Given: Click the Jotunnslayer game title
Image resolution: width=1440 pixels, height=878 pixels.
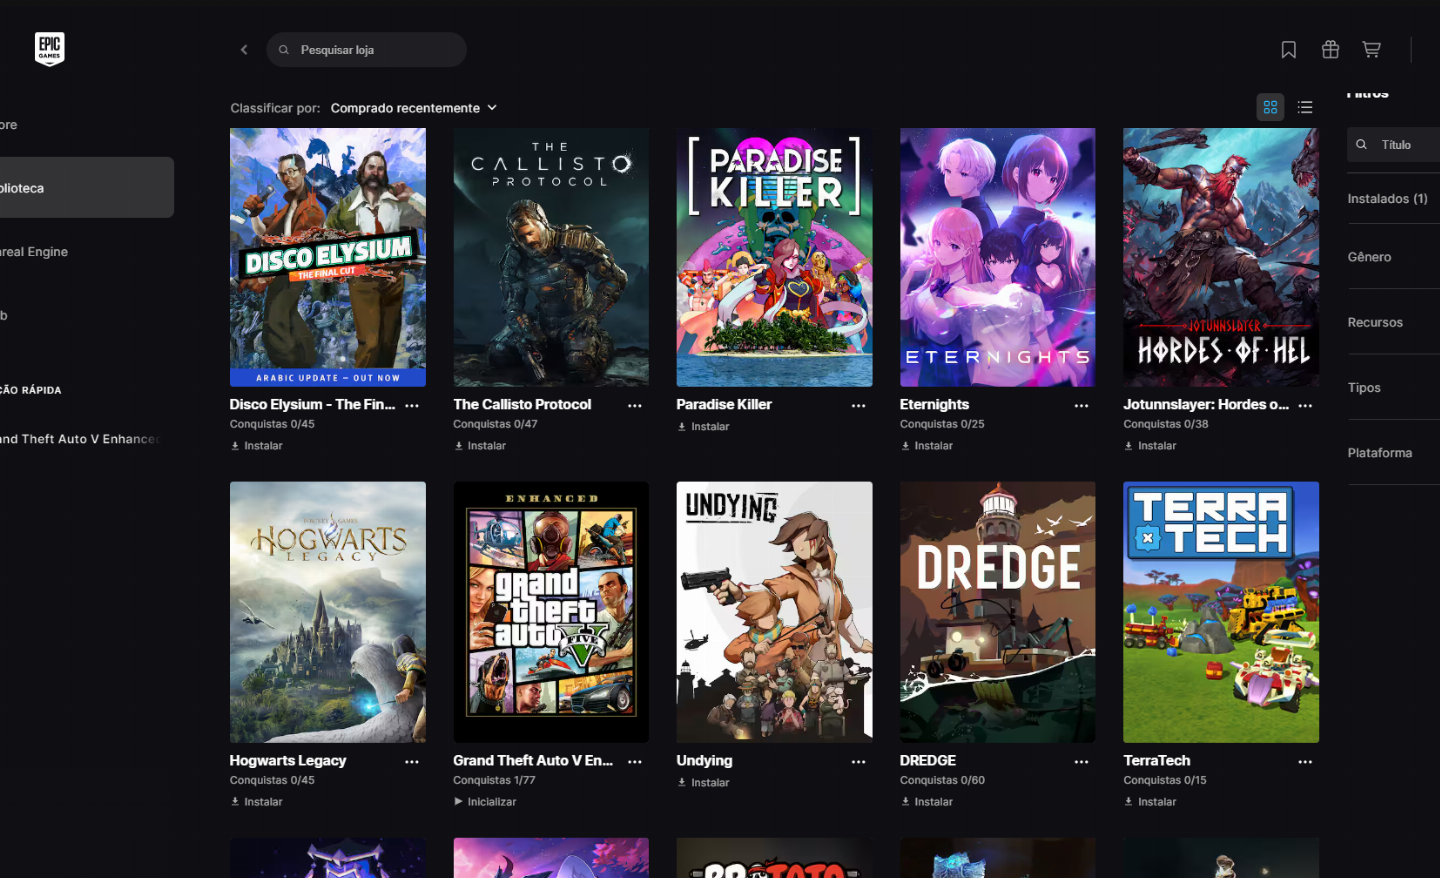Looking at the screenshot, I should tap(1206, 404).
